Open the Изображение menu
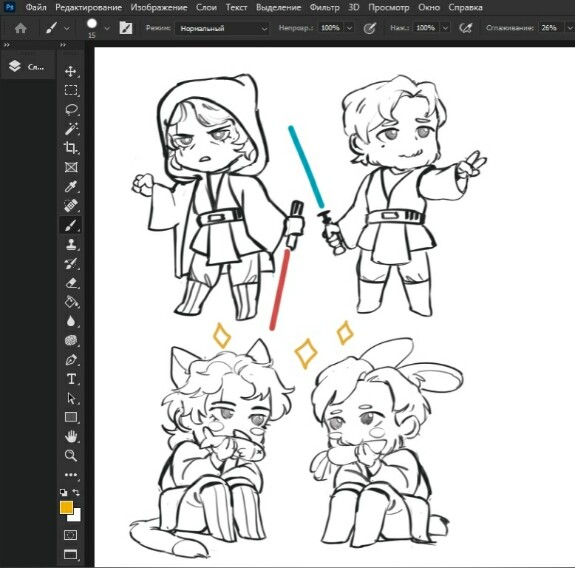575x568 pixels. tap(159, 7)
